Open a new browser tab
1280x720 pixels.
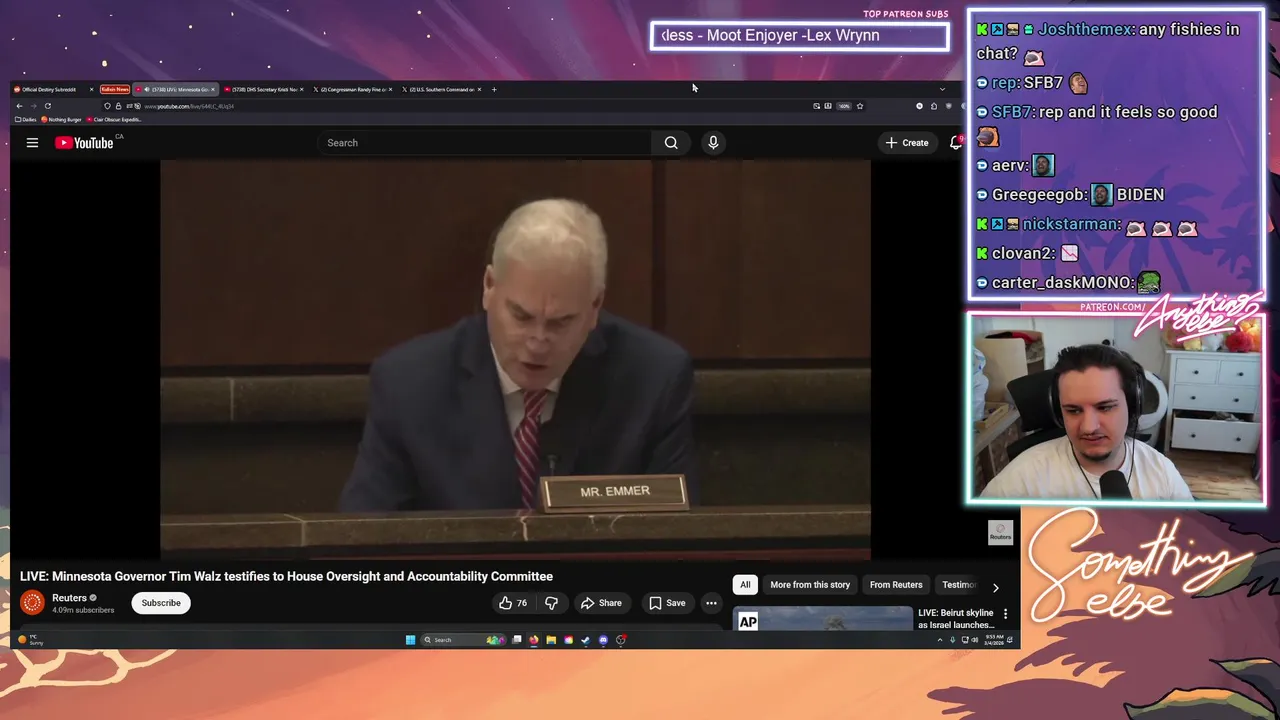(494, 89)
